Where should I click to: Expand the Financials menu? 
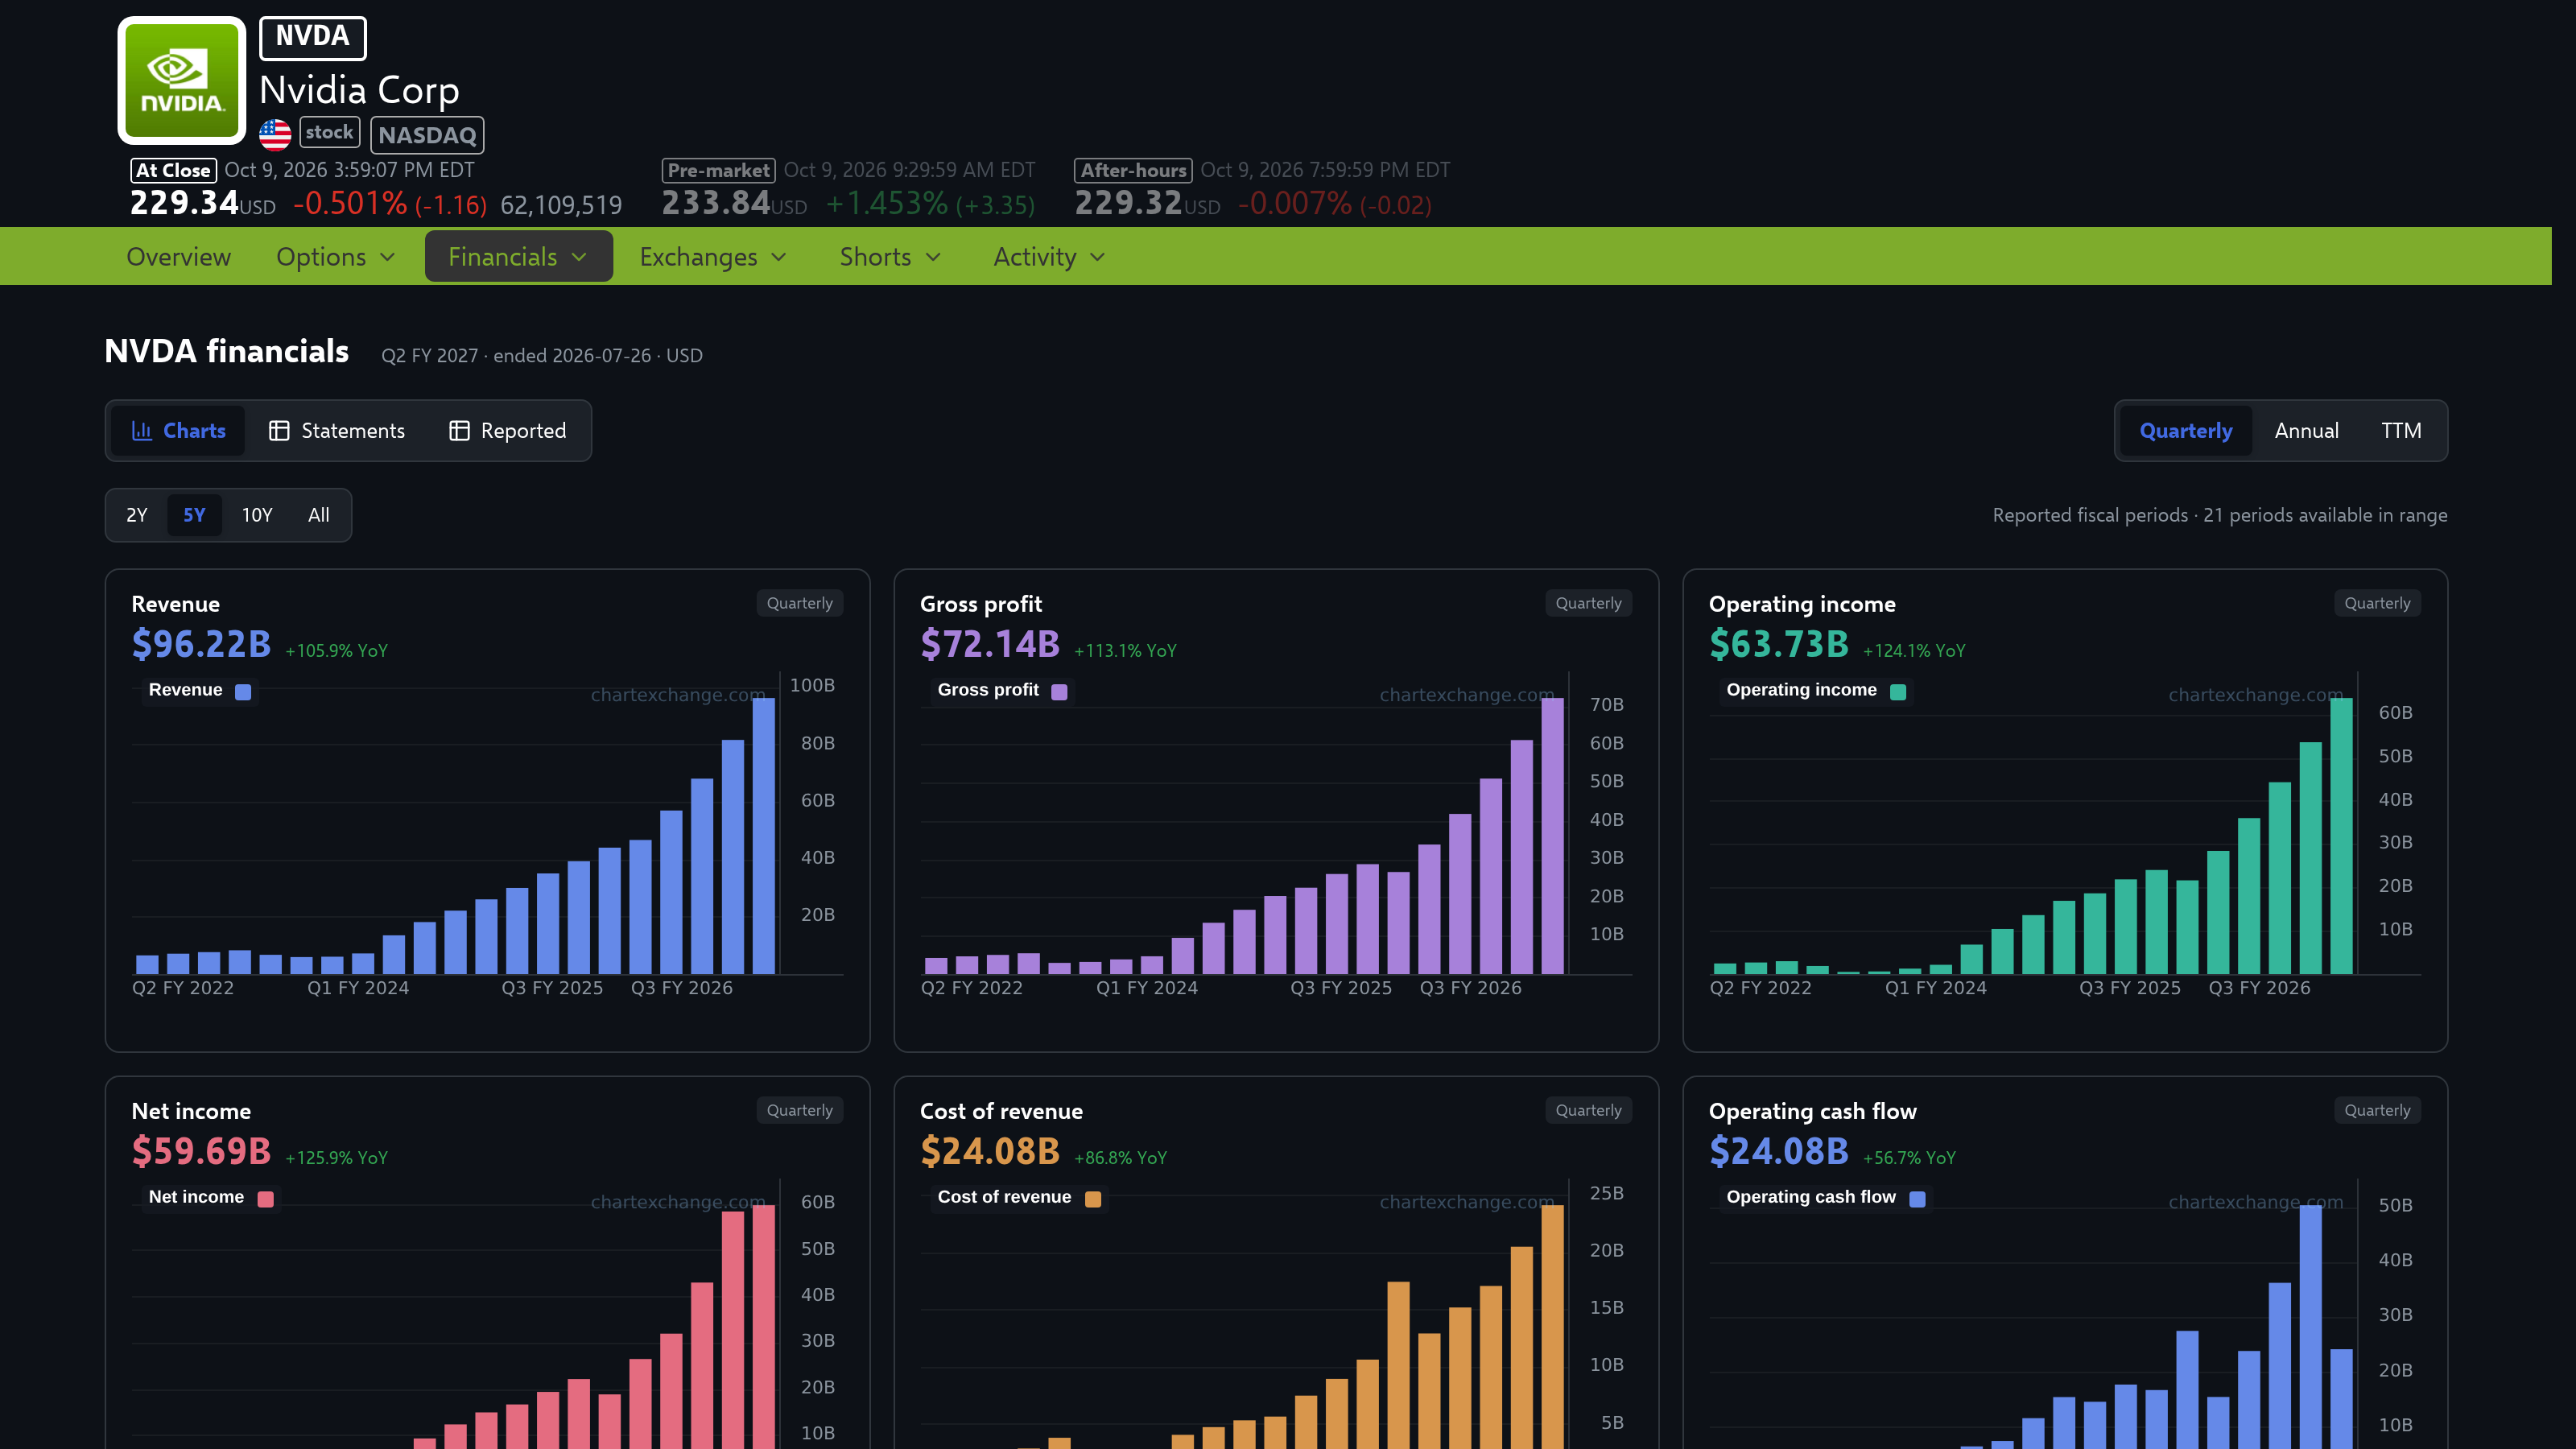[518, 257]
